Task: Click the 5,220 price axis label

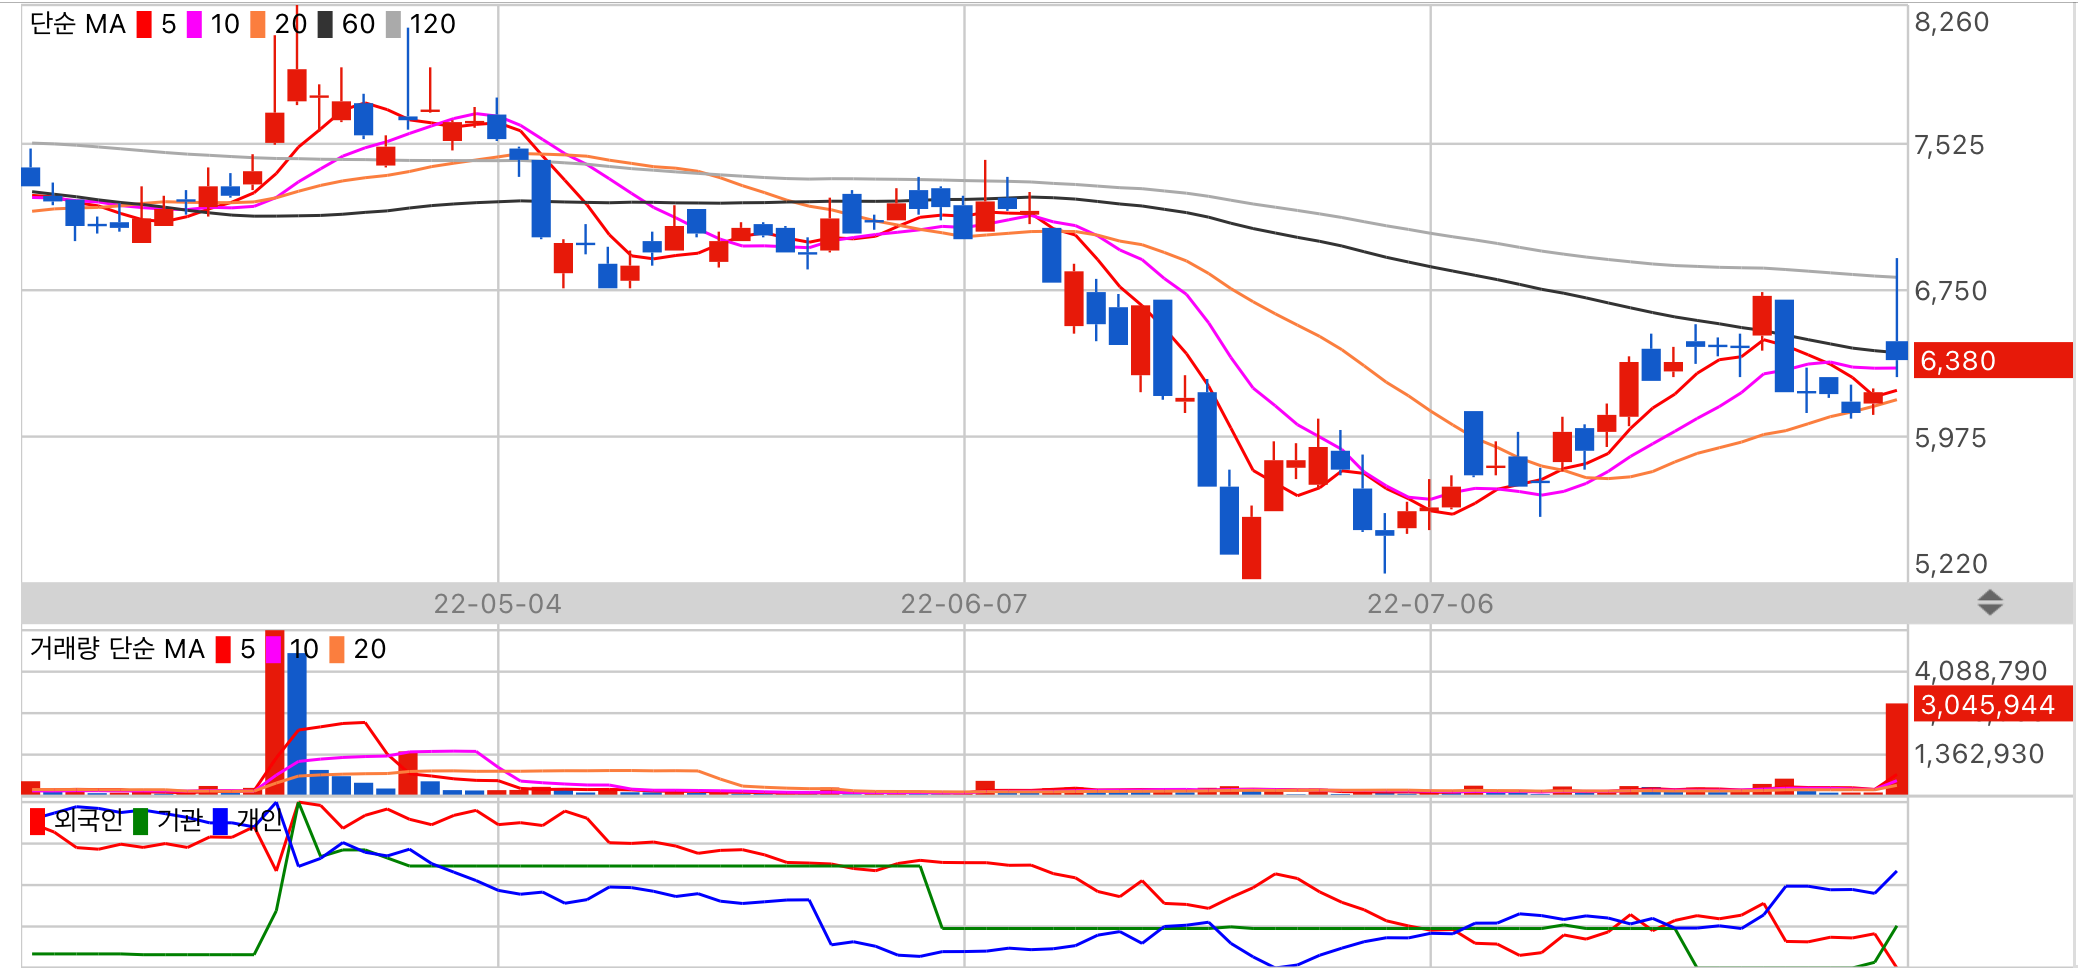Action: coord(1951,564)
